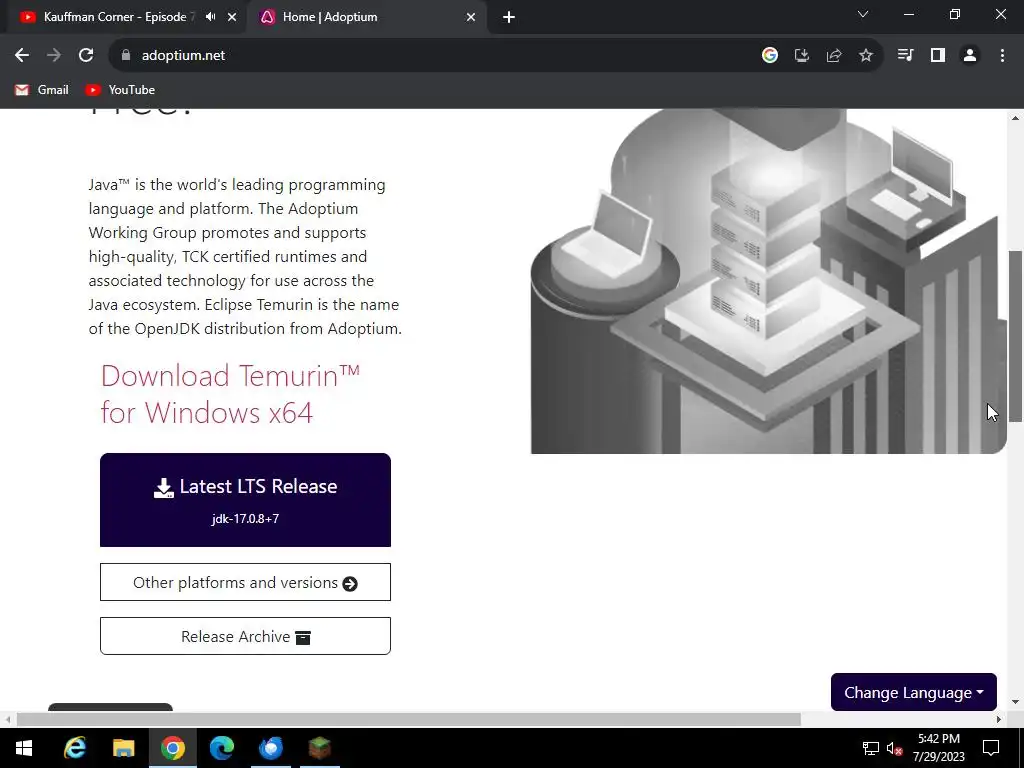Open the Chrome profile icon
Viewport: 1024px width, 768px height.
970,56
